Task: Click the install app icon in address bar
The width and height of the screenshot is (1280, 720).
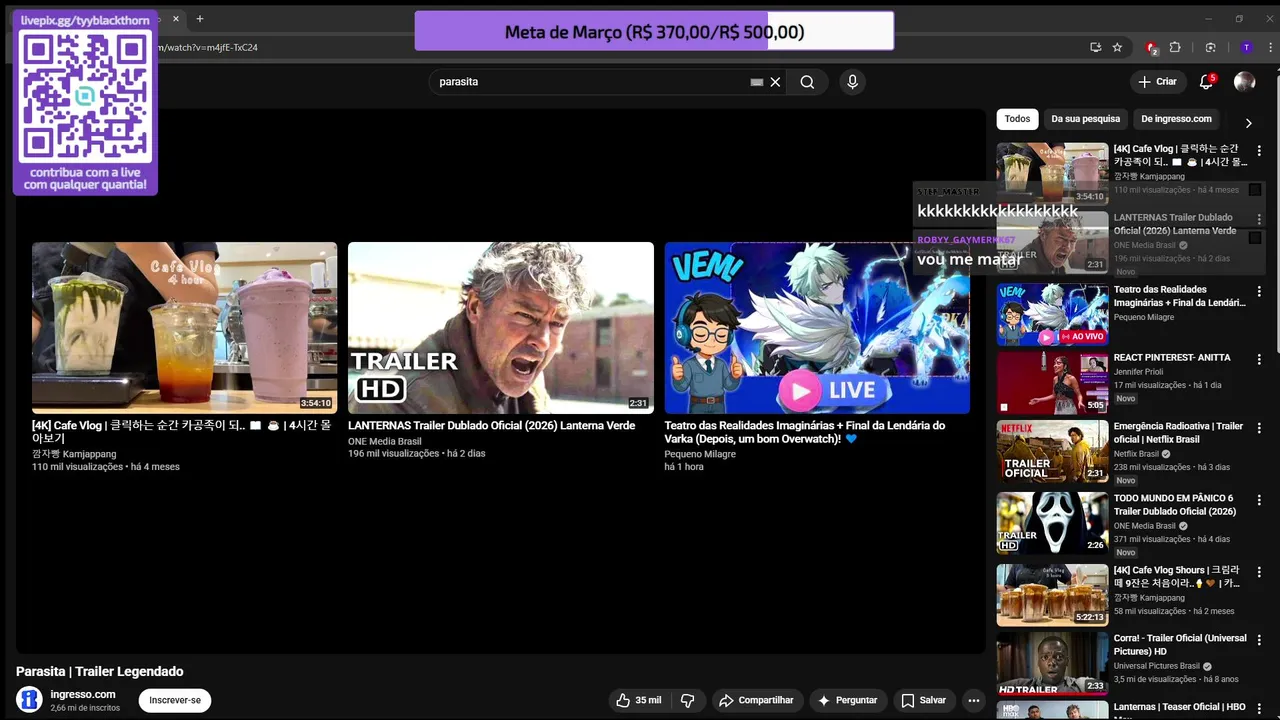Action: pos(1096,47)
